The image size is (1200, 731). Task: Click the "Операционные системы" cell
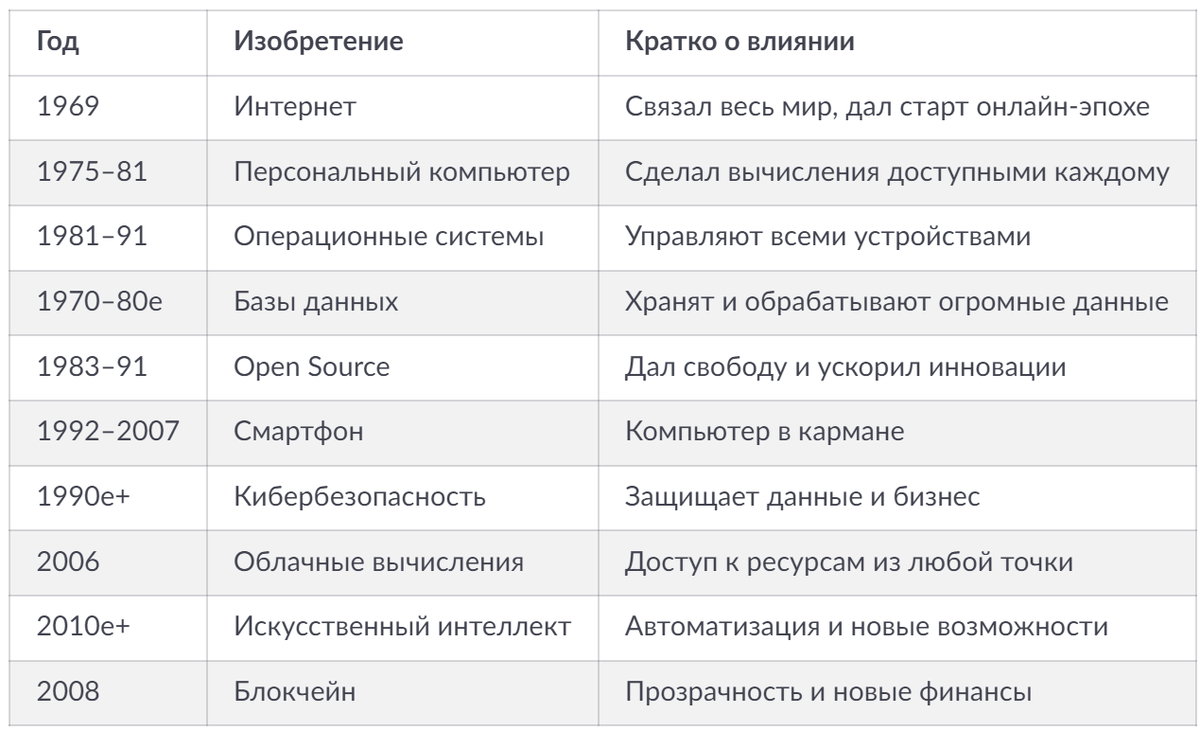tap(403, 237)
